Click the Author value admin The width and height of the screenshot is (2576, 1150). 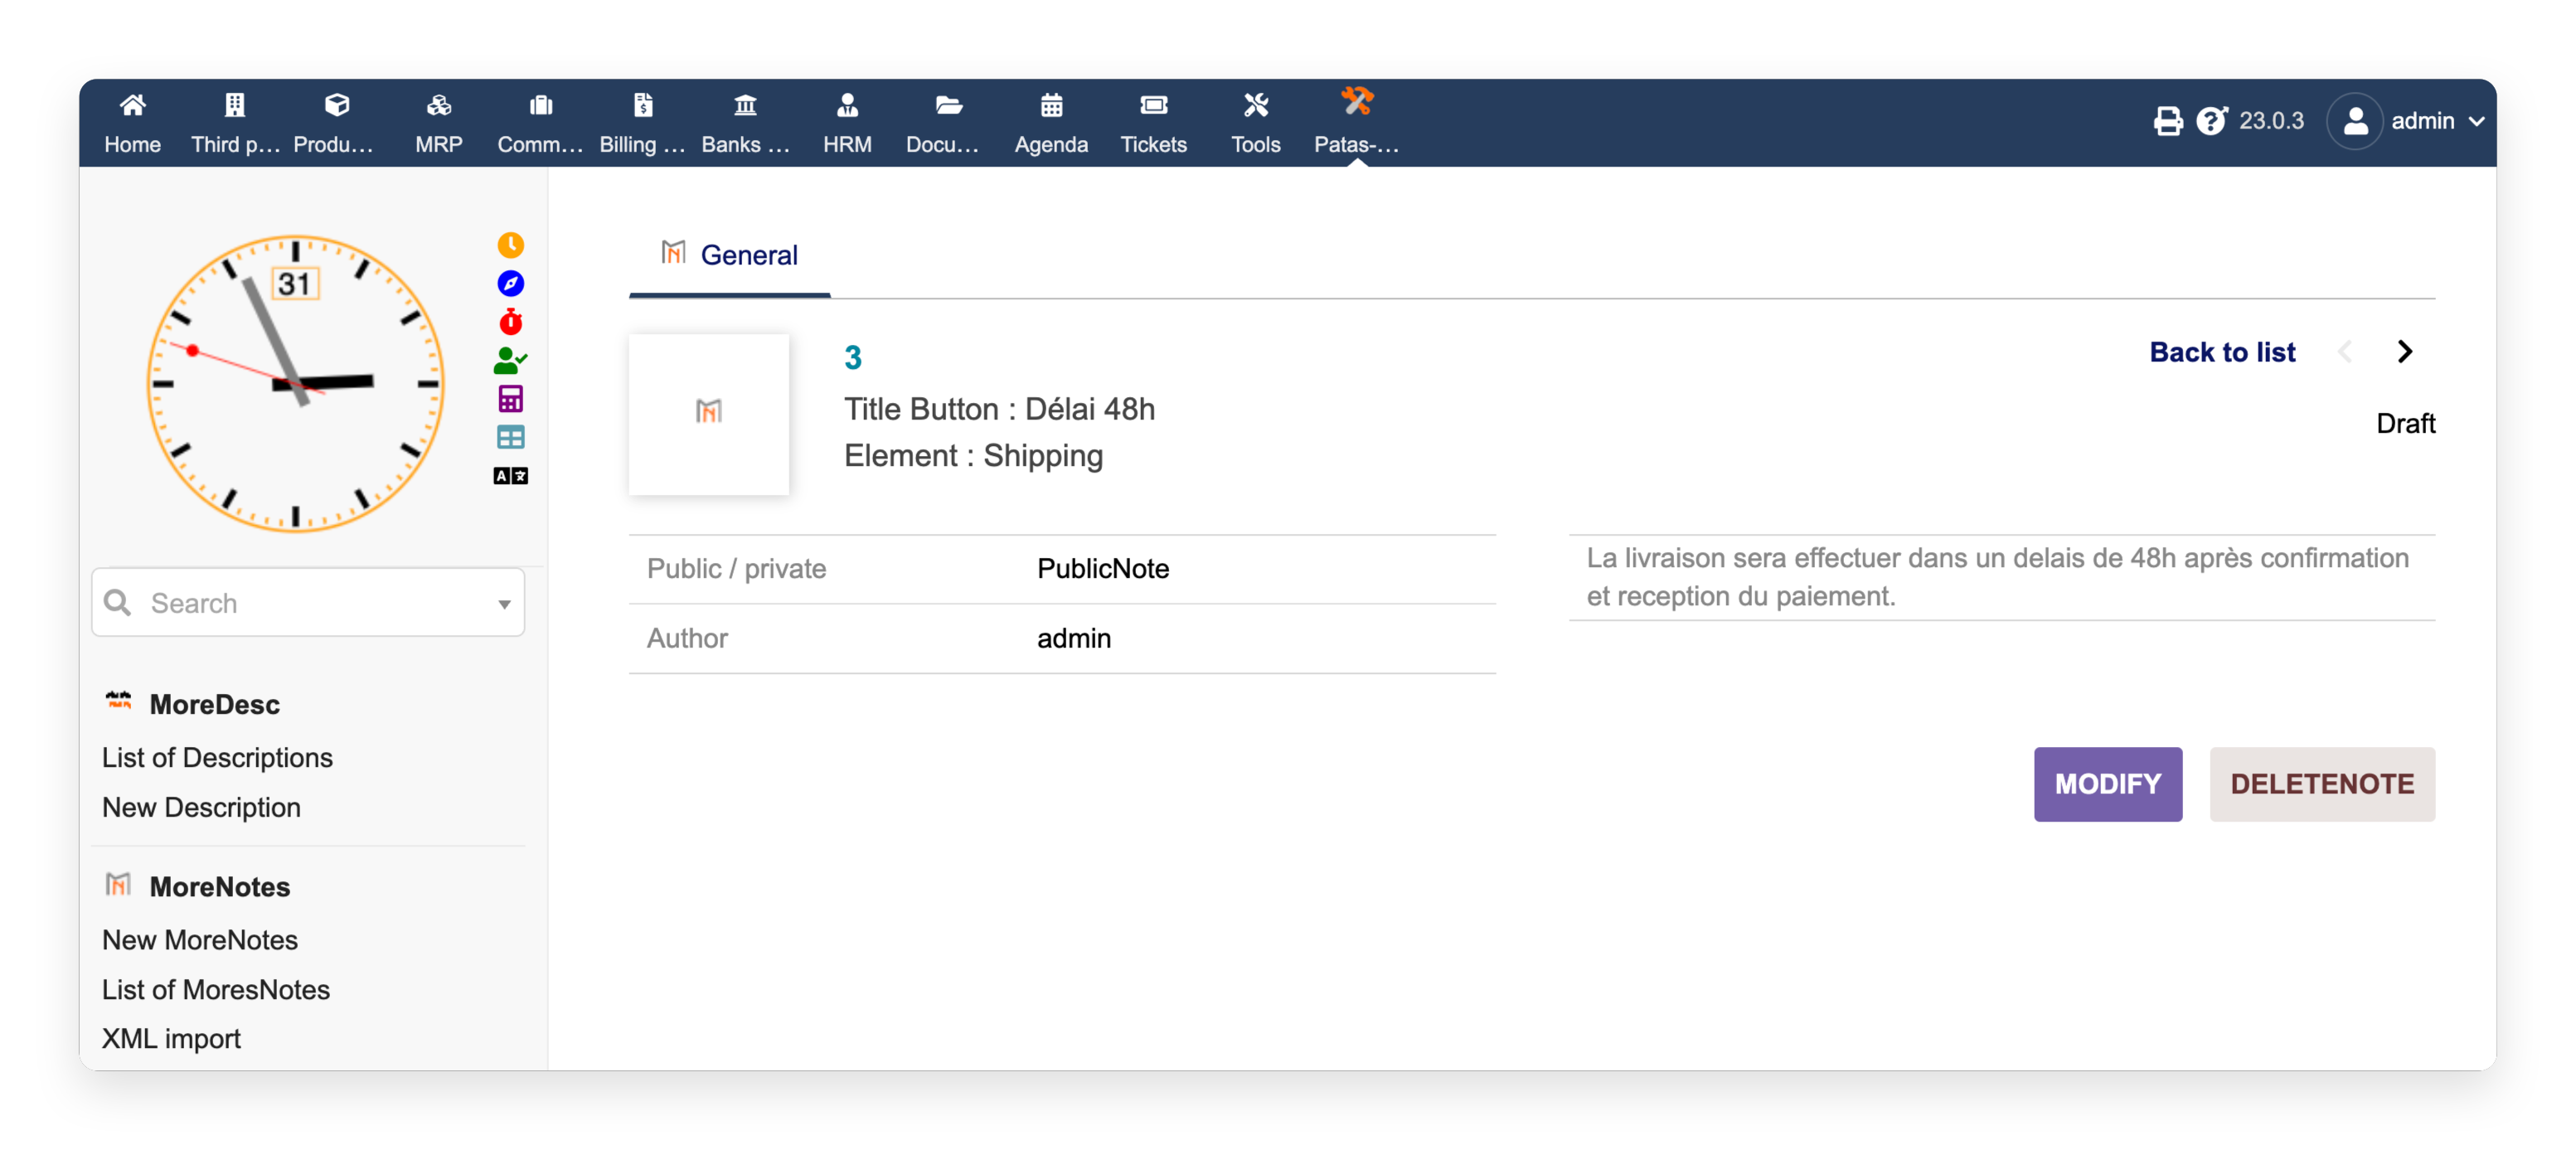(x=1074, y=638)
